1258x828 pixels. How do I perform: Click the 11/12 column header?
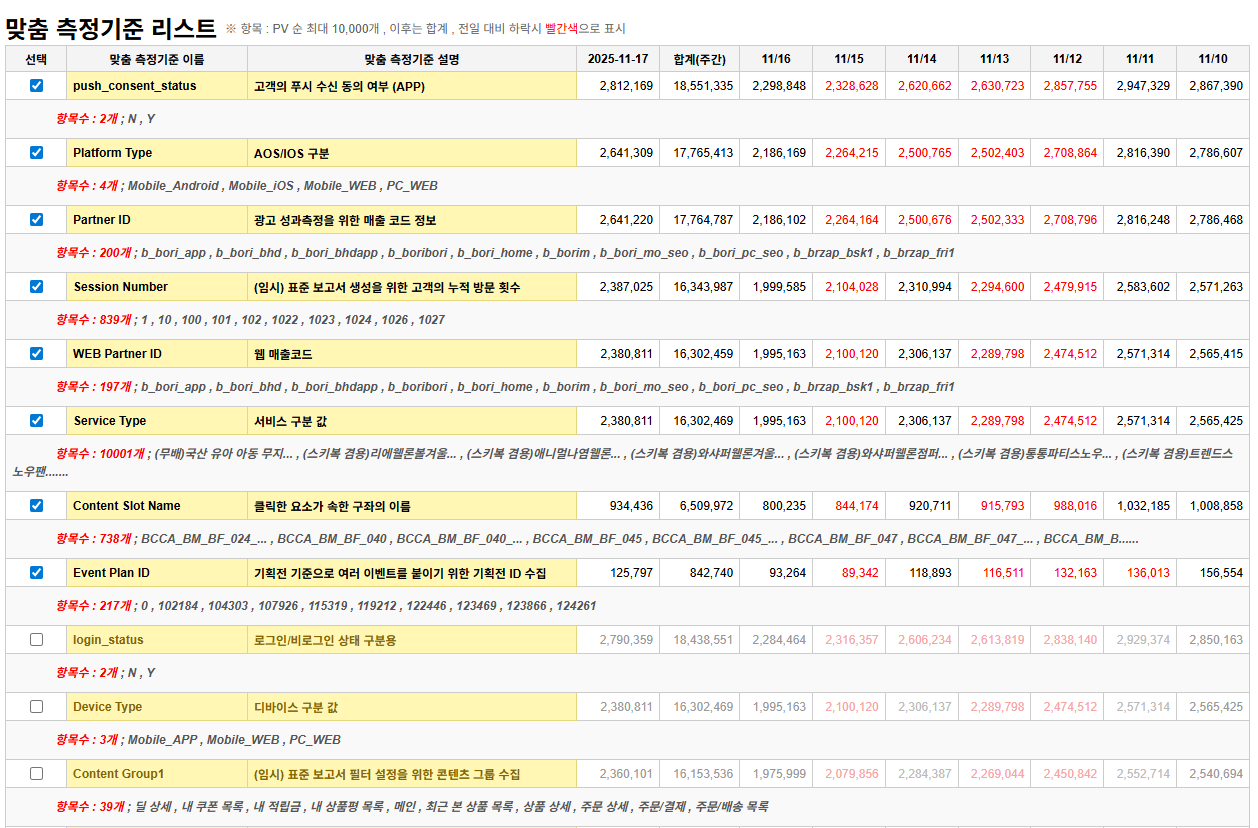tap(1068, 59)
